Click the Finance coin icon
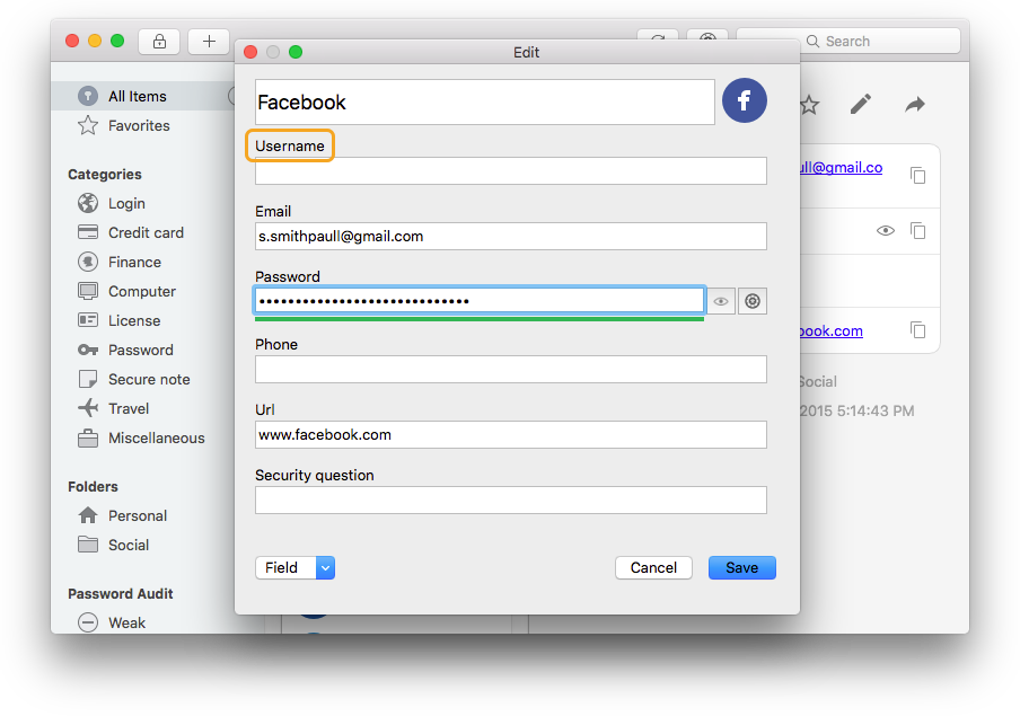 click(x=88, y=261)
